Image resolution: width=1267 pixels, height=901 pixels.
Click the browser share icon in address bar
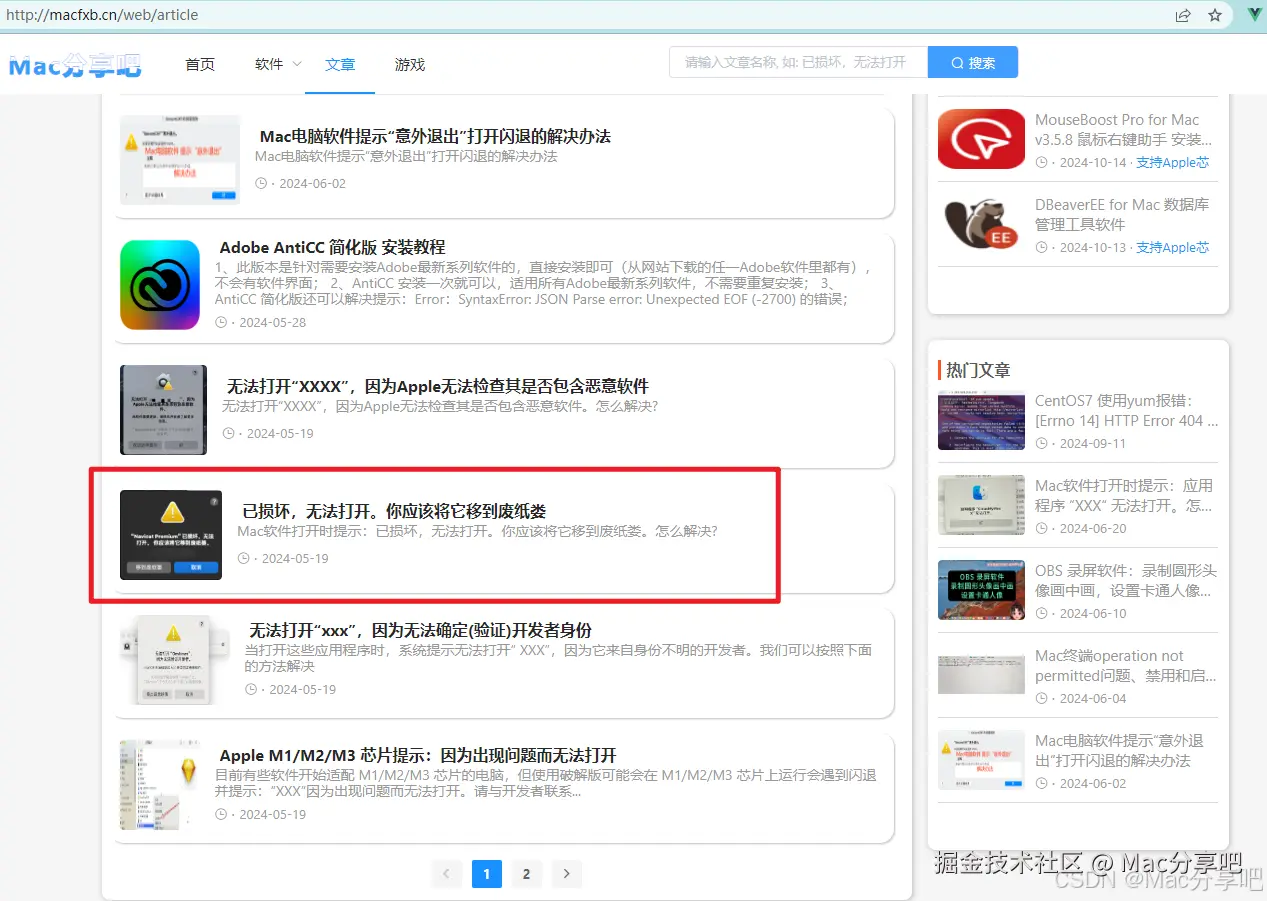pyautogui.click(x=1183, y=15)
